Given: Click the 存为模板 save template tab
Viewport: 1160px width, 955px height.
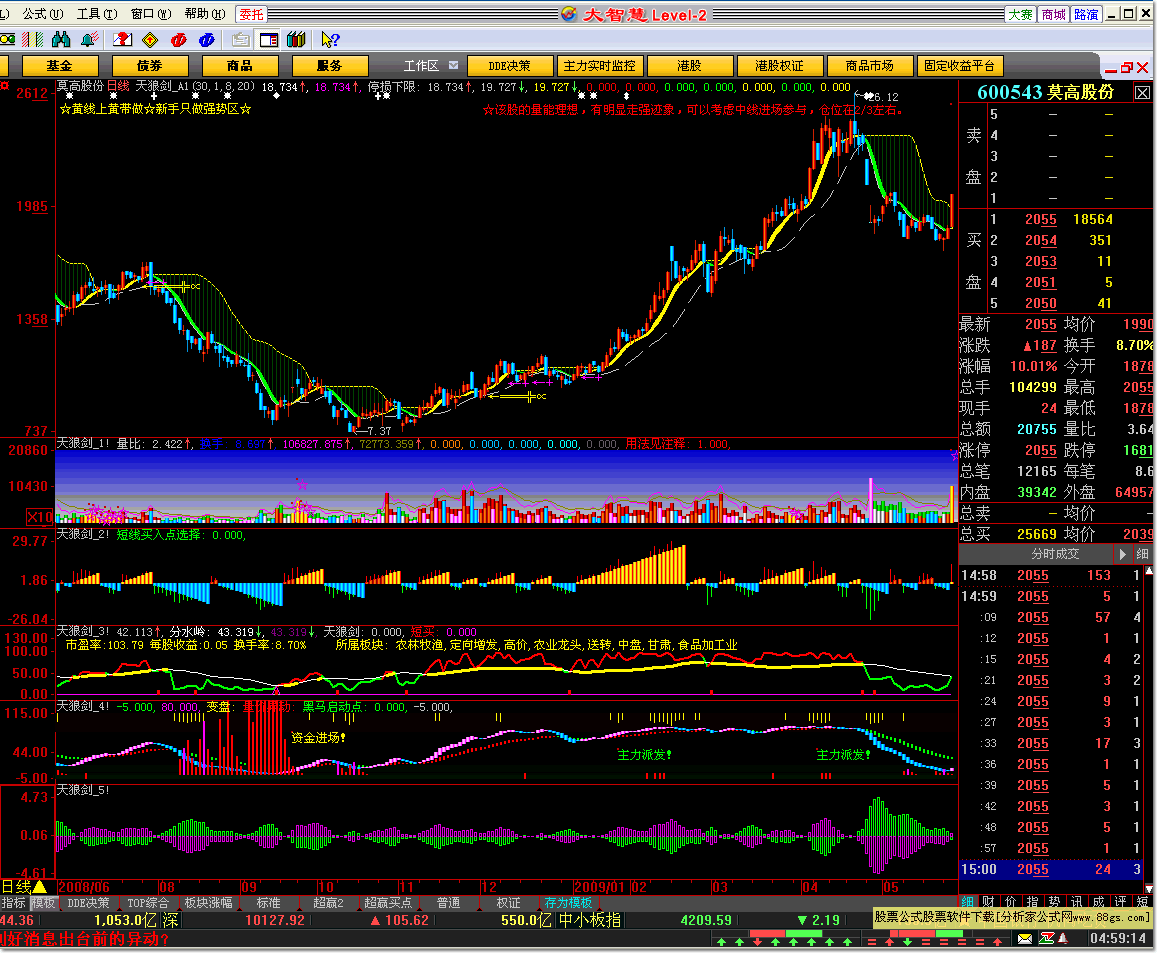Looking at the screenshot, I should 568,902.
